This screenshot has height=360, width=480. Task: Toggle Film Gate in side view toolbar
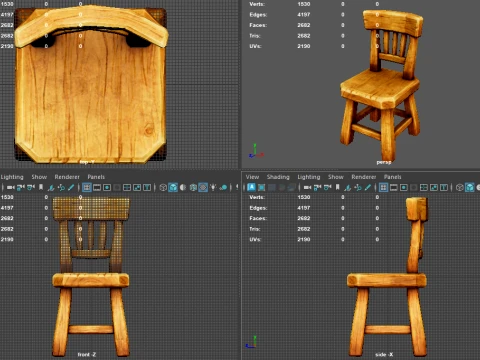(x=394, y=187)
